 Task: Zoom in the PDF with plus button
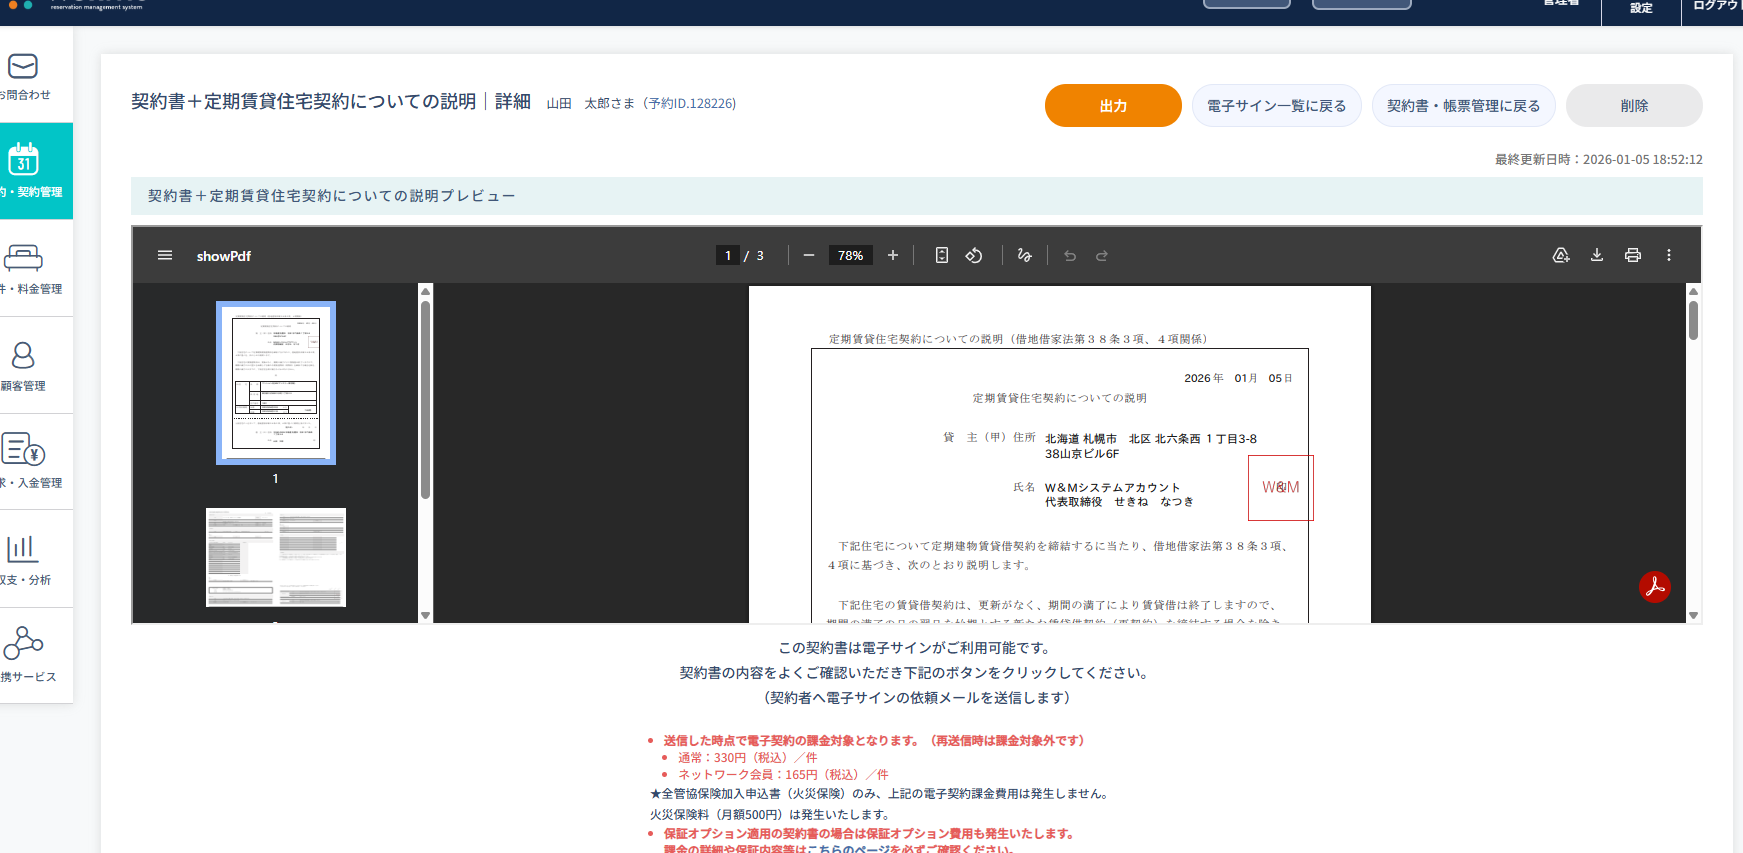click(893, 255)
